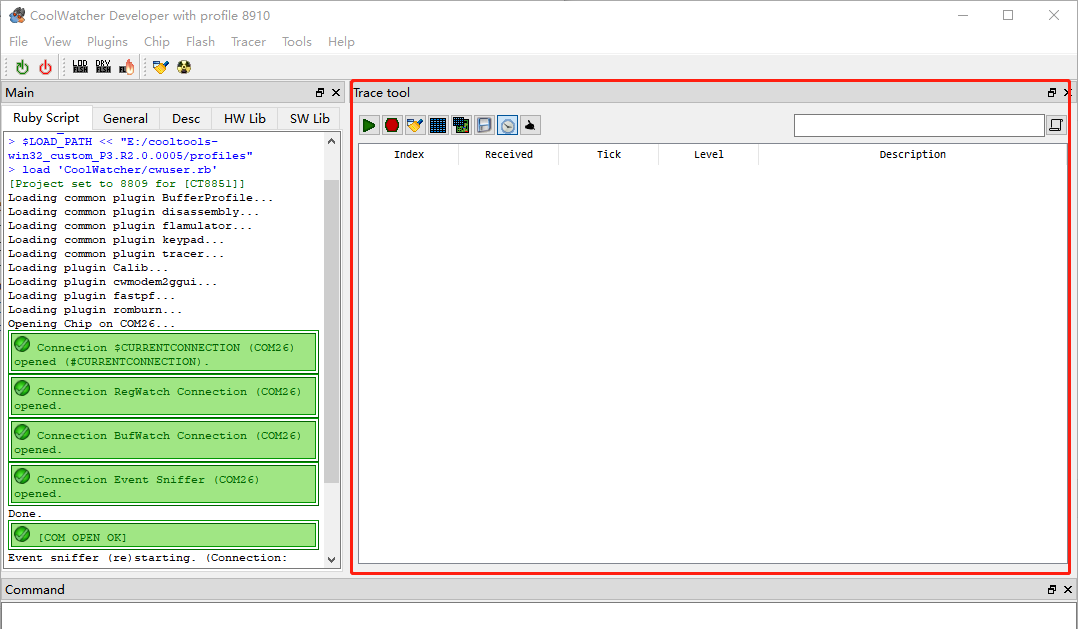The width and height of the screenshot is (1078, 629).
Task: Switch to the Desc tab
Action: pos(186,118)
